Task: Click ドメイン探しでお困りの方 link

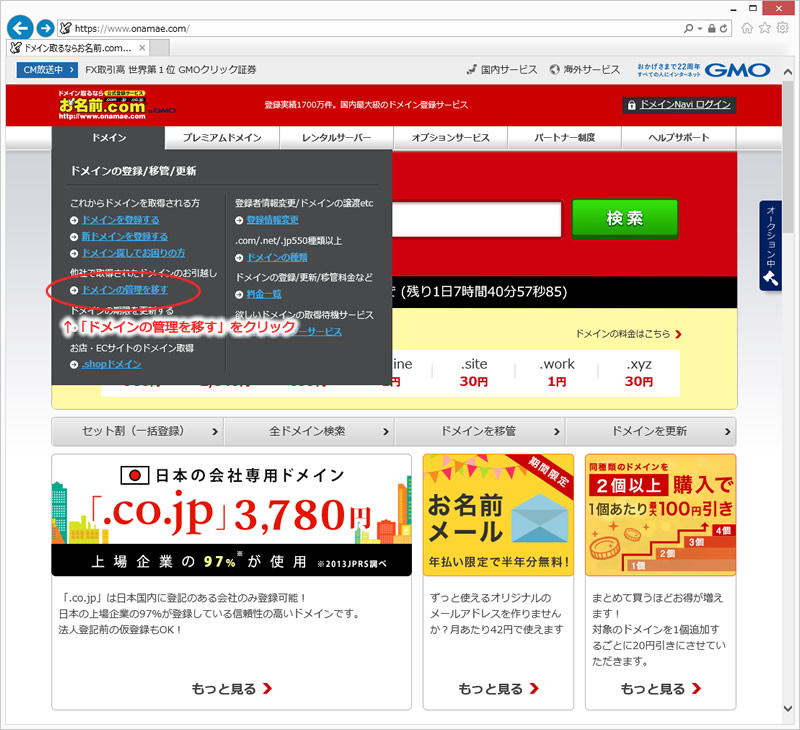Action: pyautogui.click(x=134, y=253)
